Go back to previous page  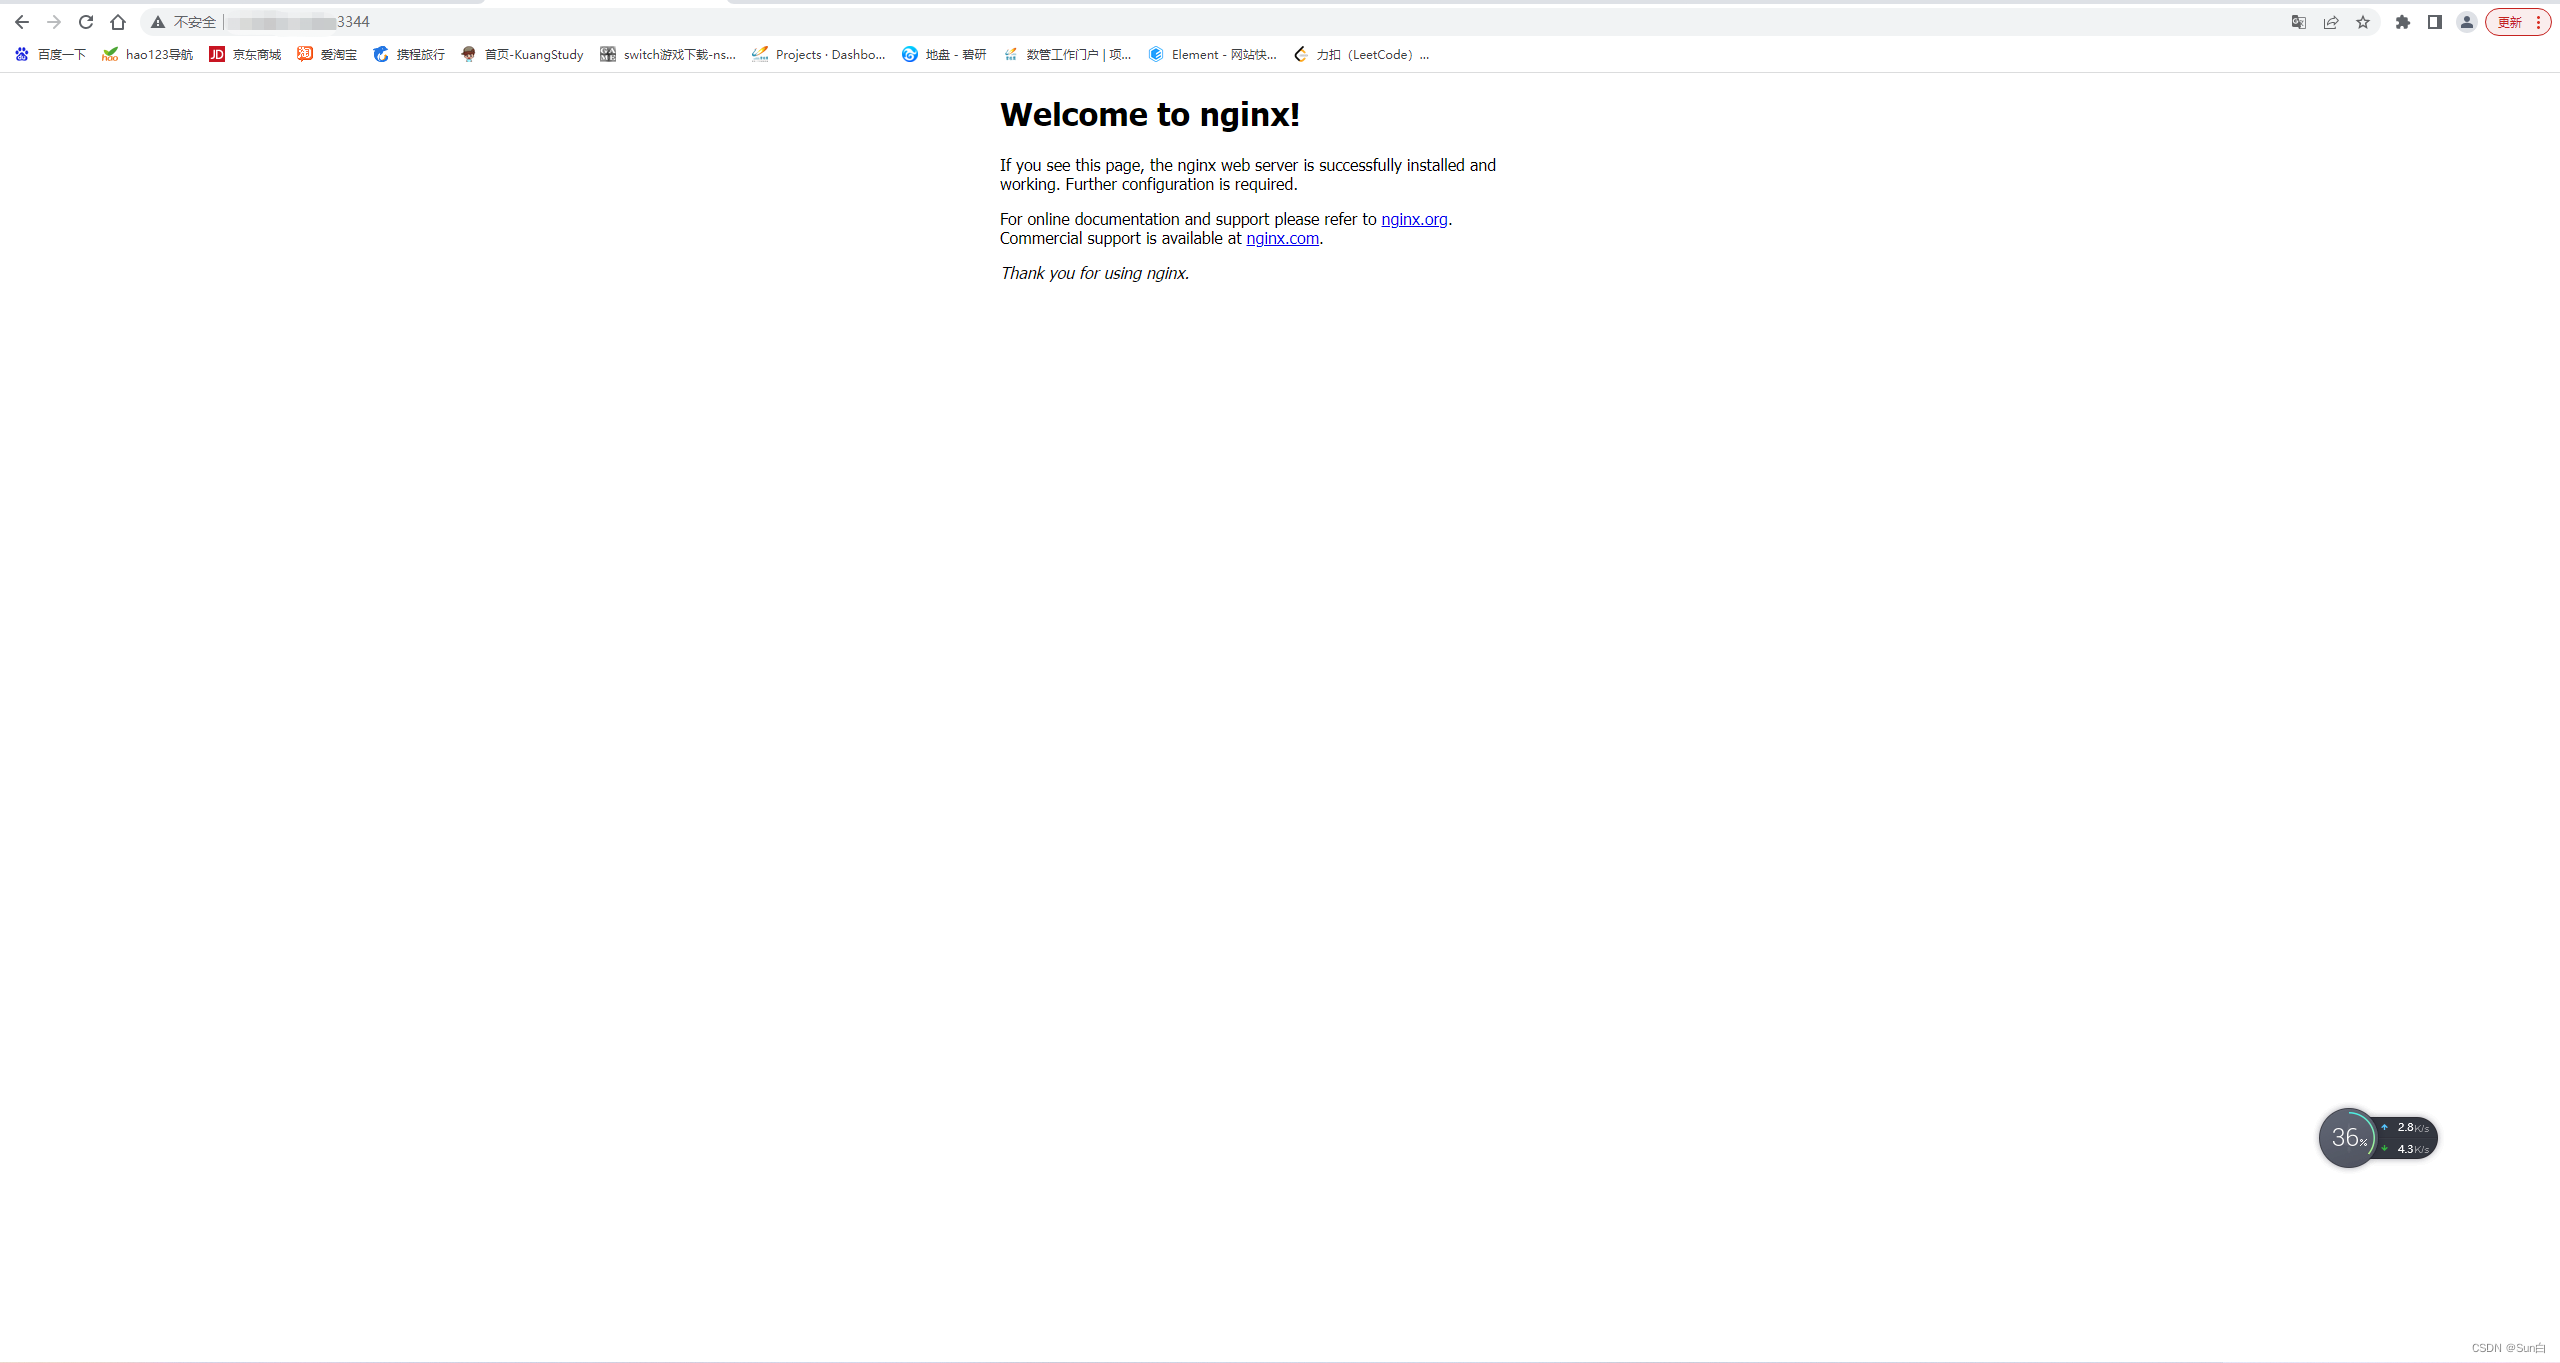click(x=22, y=22)
